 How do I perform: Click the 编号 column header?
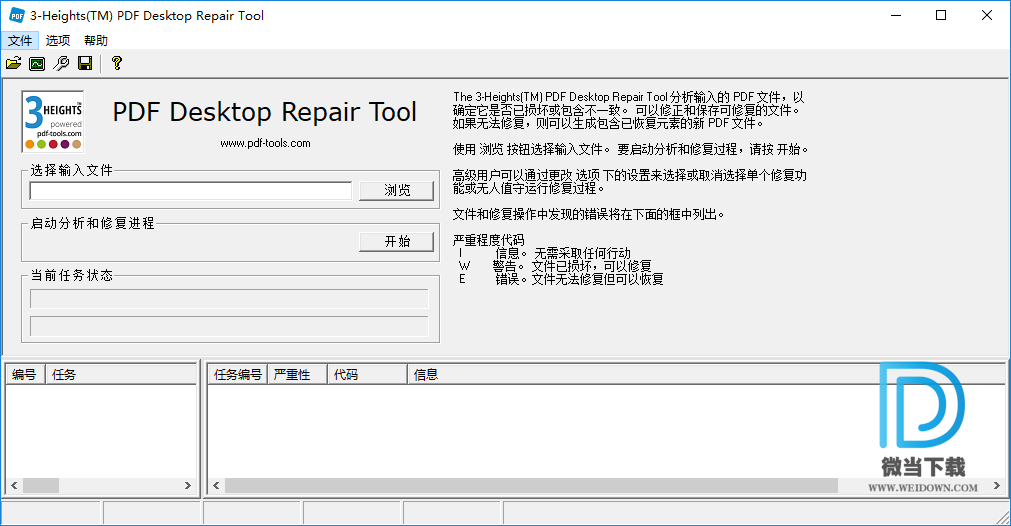25,375
